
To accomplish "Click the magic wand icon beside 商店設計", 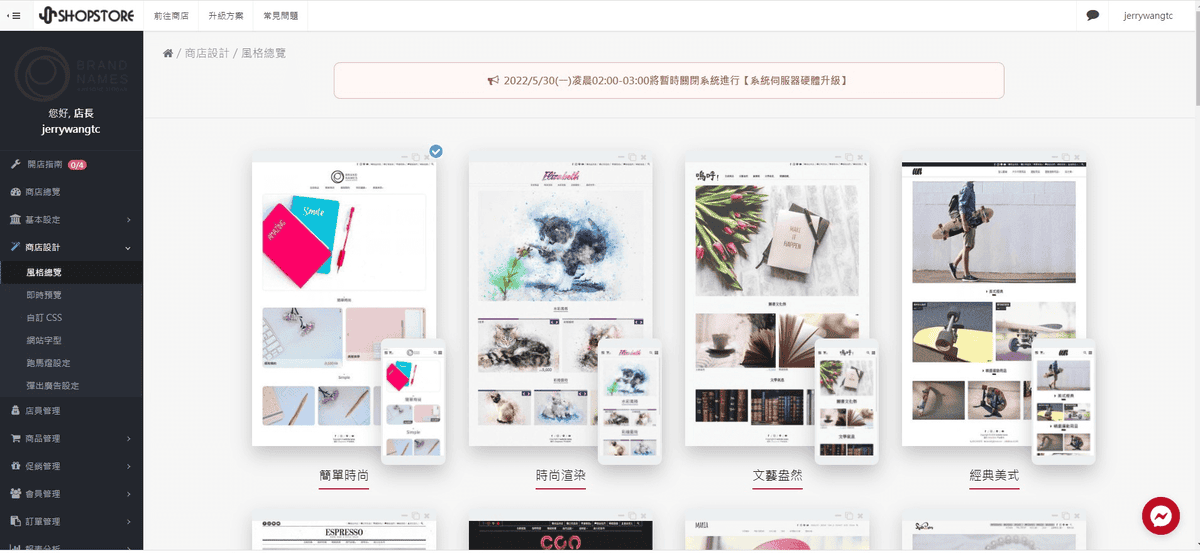I will (x=15, y=247).
